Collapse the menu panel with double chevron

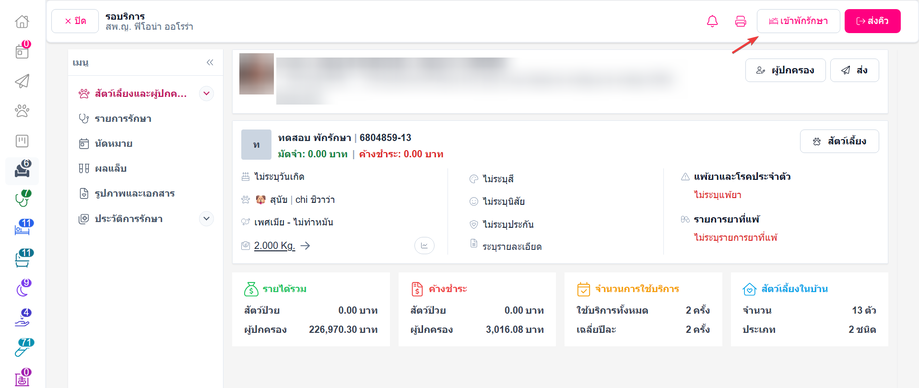pos(210,62)
